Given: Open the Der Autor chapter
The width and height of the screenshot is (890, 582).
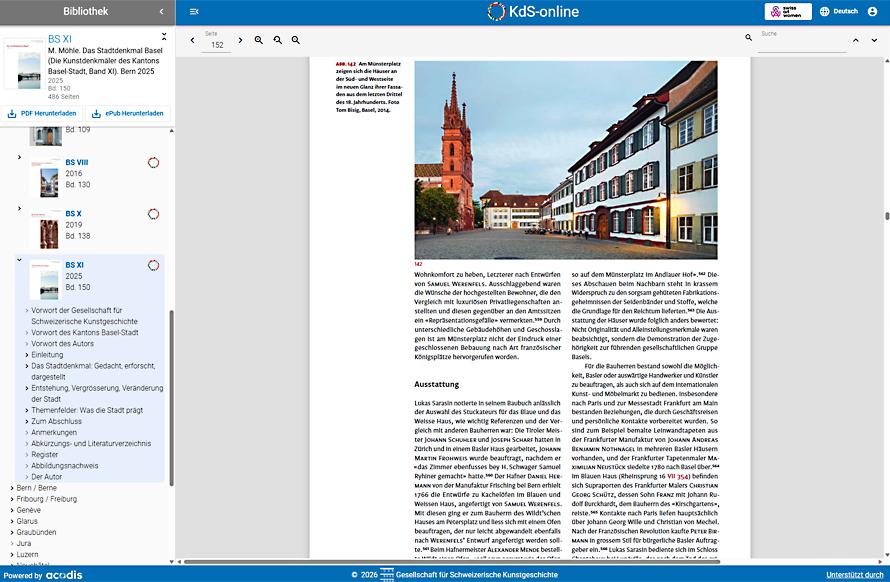Looking at the screenshot, I should [47, 477].
